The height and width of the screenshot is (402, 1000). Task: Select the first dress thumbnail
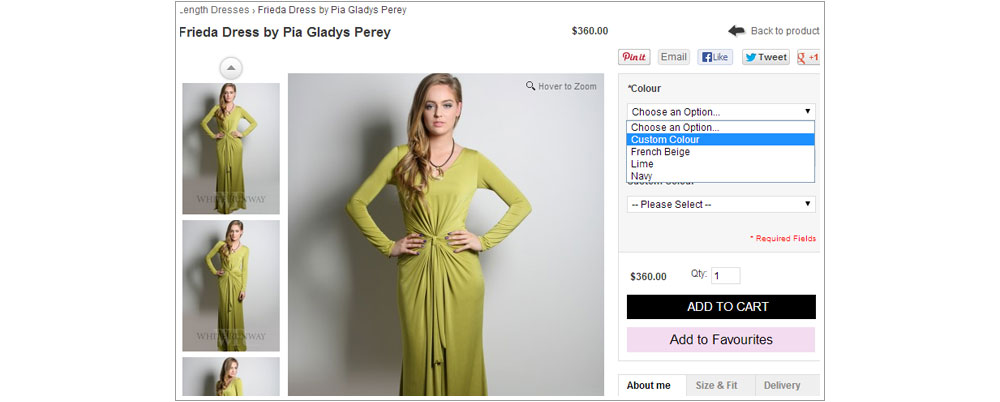231,148
